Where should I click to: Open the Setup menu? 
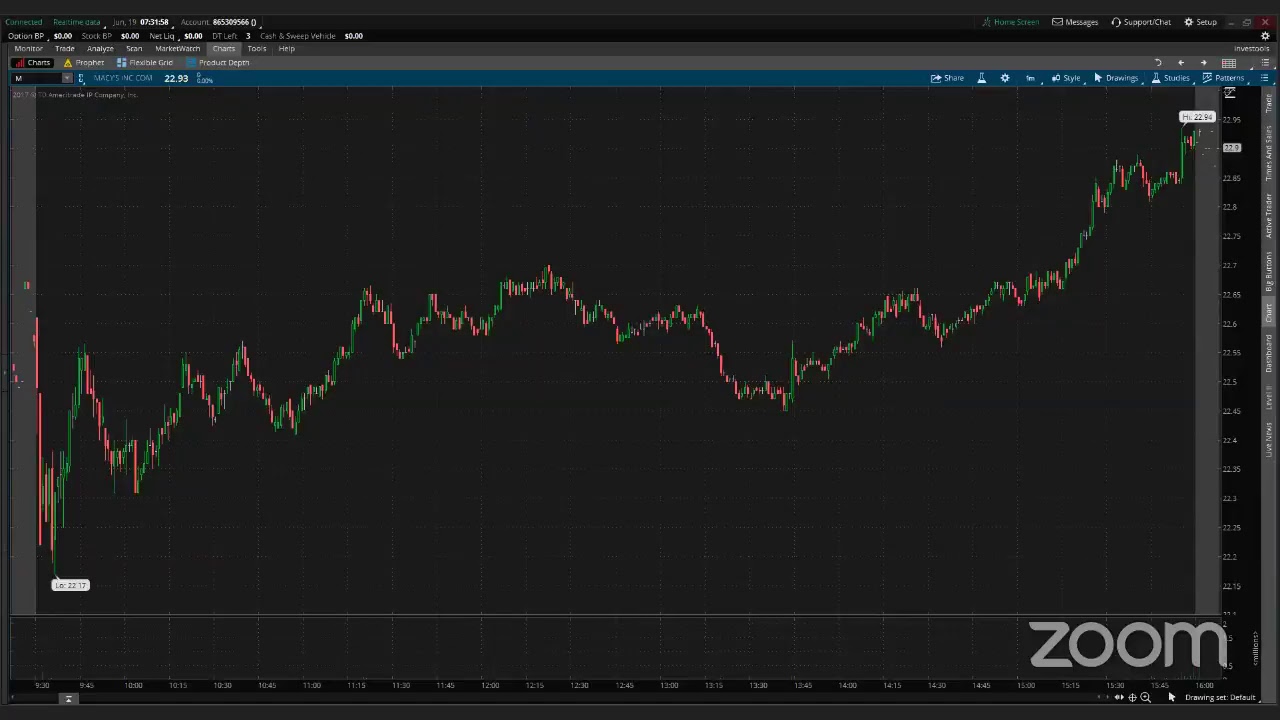point(1201,22)
